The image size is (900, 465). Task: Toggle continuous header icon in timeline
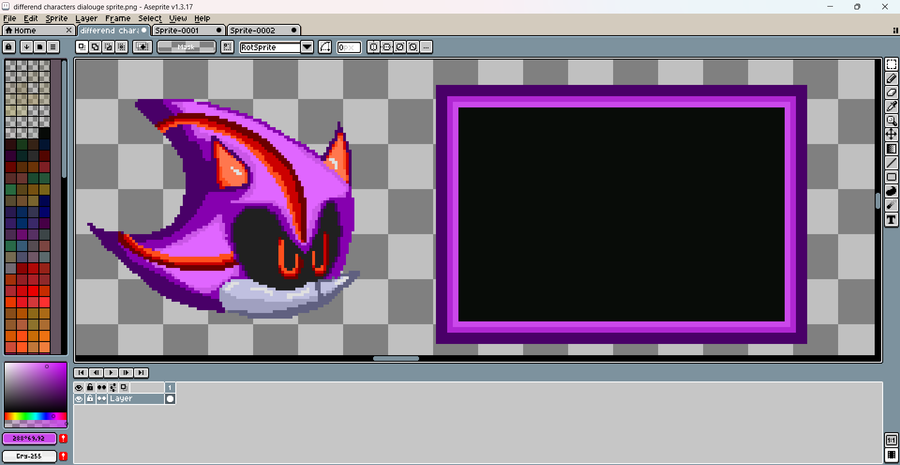coord(102,388)
